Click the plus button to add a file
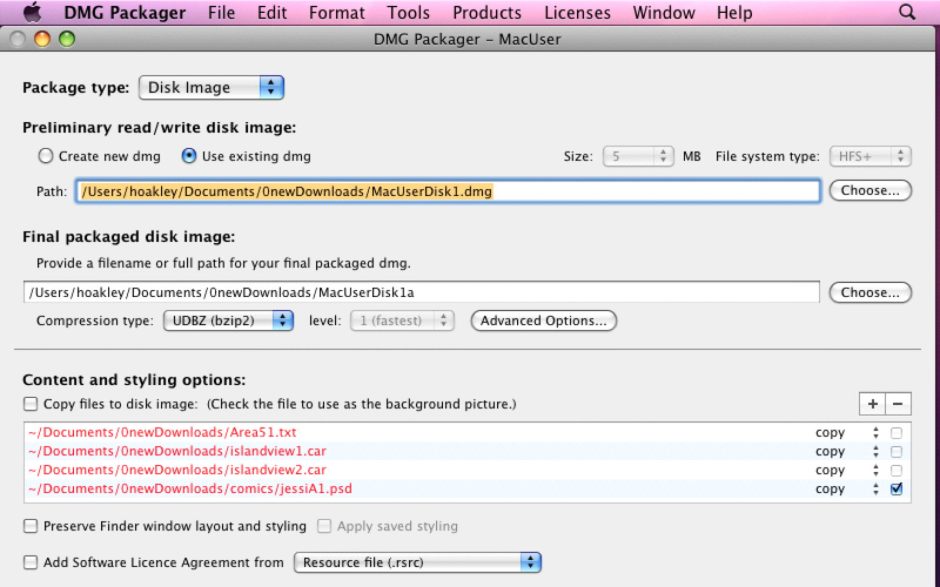The height and width of the screenshot is (587, 940). coord(872,404)
